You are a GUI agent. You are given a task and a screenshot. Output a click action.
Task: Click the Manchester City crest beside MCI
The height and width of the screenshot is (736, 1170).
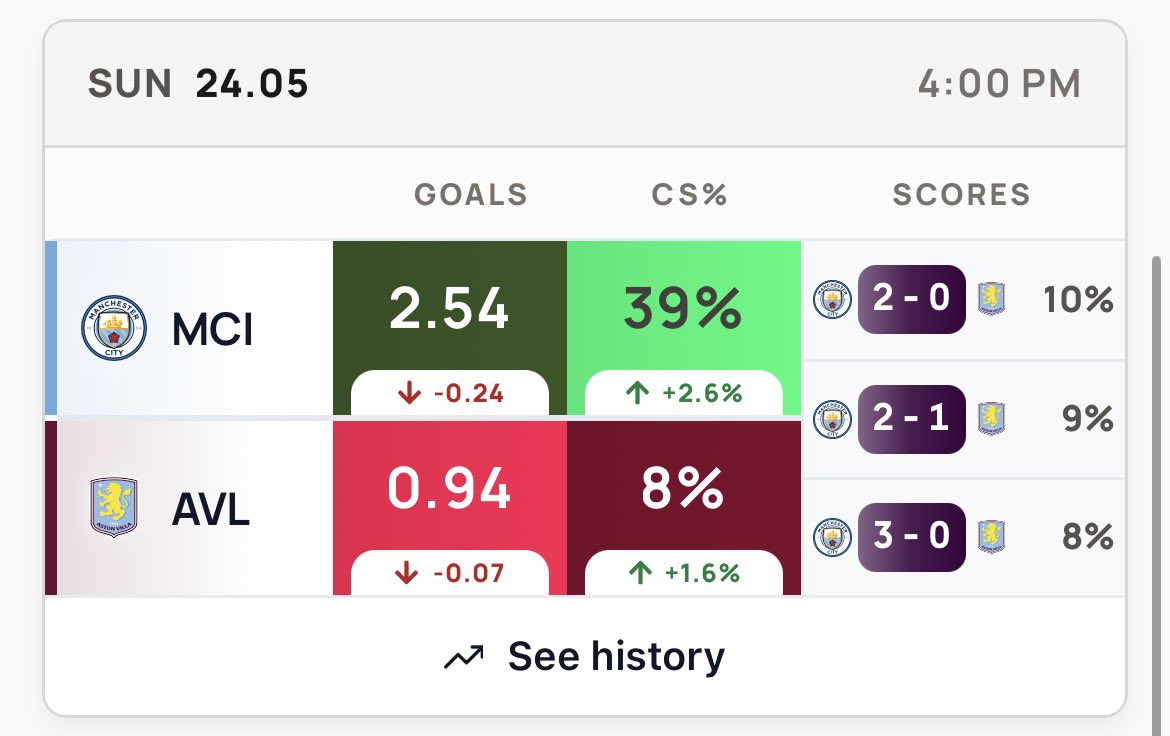pyautogui.click(x=113, y=328)
